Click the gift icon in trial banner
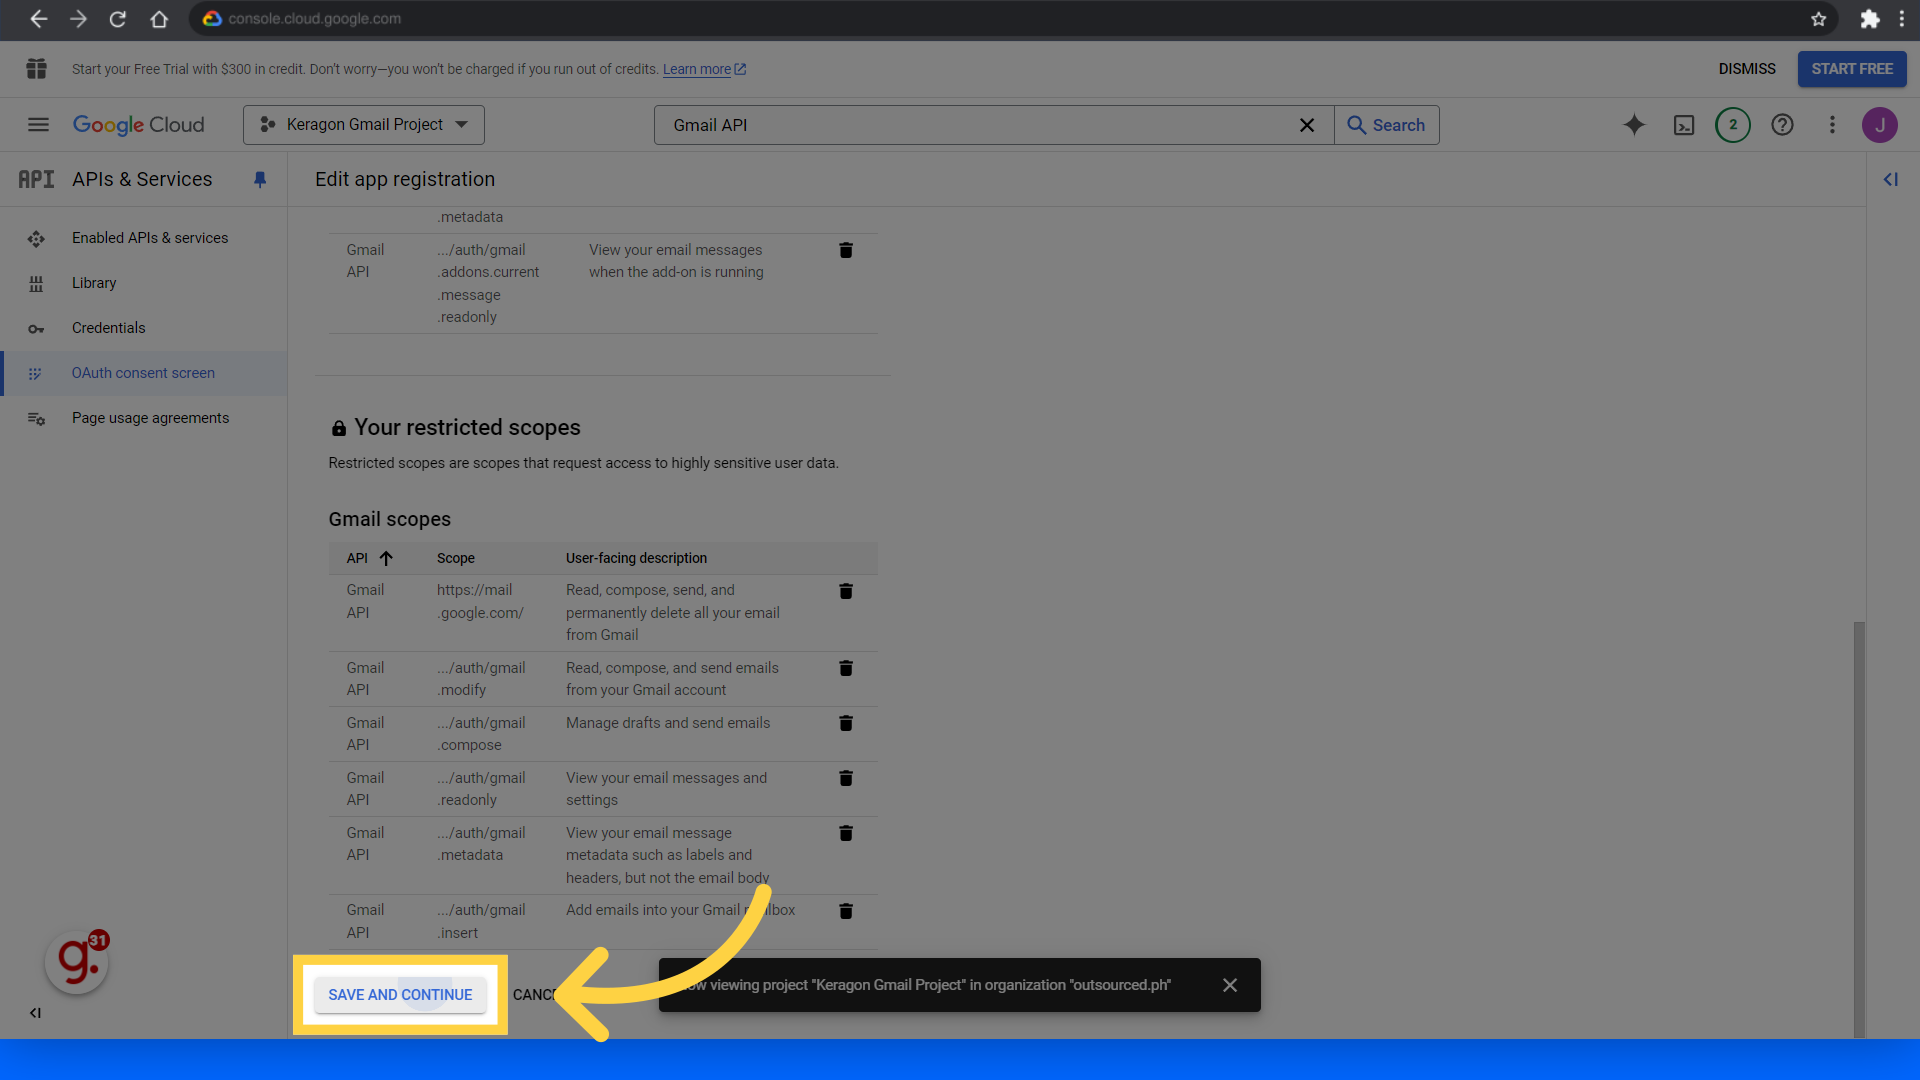Viewport: 1920px width, 1080px height. click(x=37, y=69)
